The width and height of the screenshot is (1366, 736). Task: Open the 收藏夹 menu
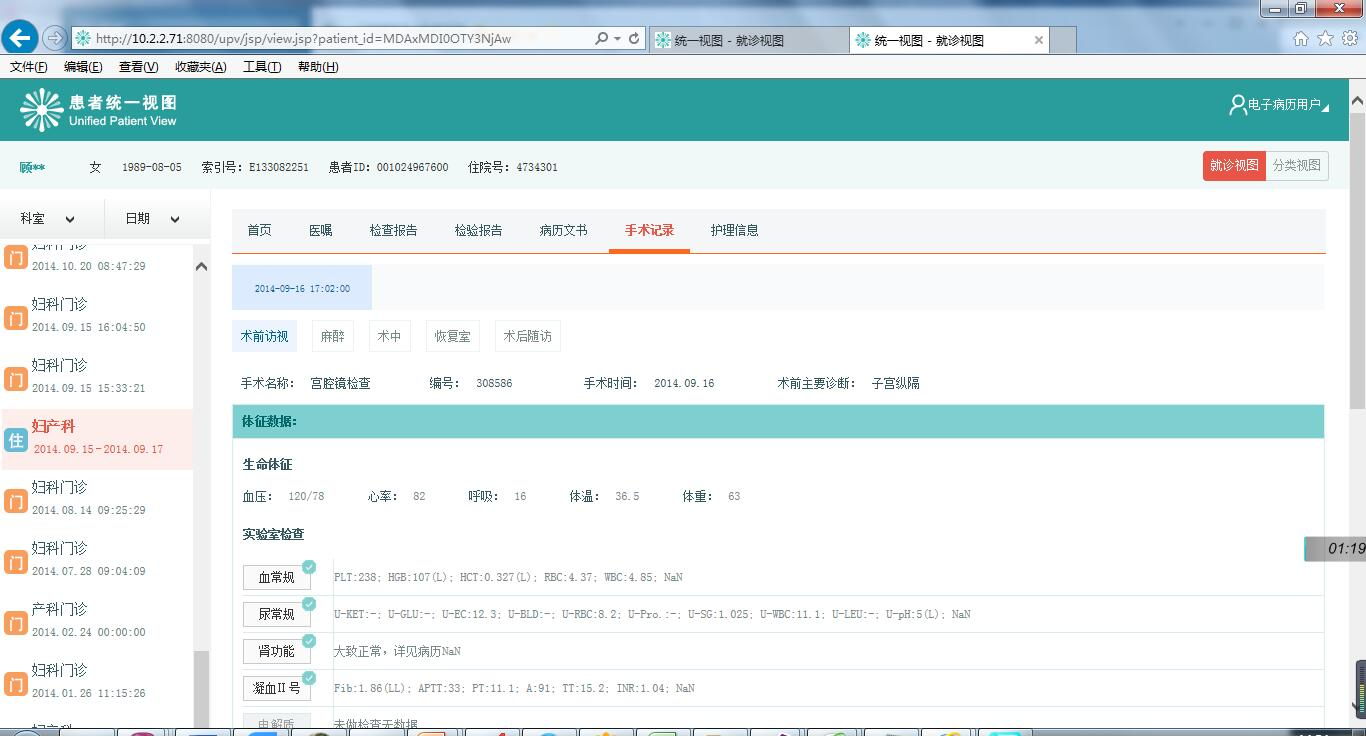click(200, 67)
